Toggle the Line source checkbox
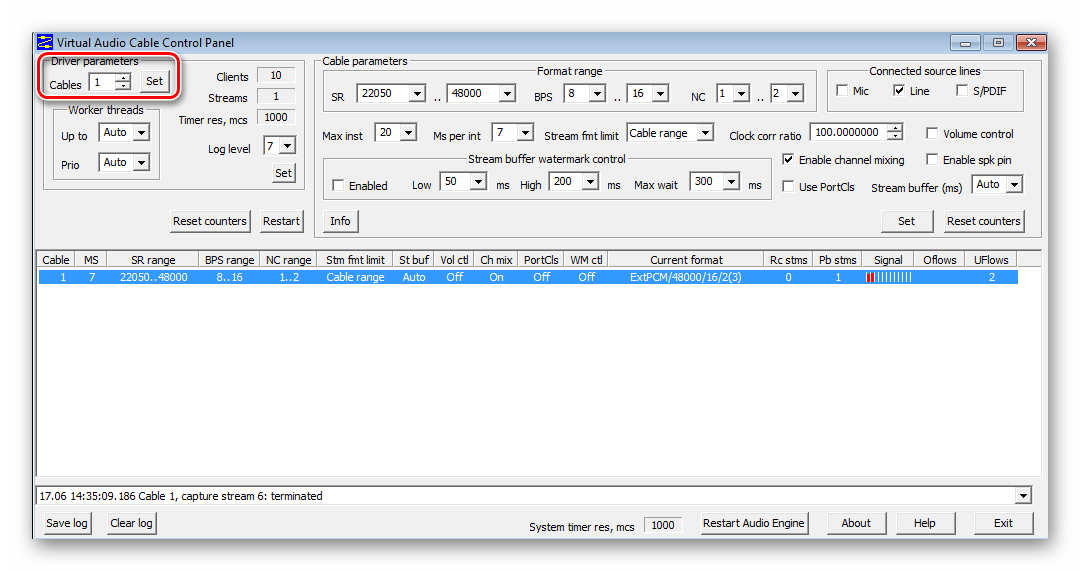This screenshot has width=1080, height=571. (x=899, y=91)
